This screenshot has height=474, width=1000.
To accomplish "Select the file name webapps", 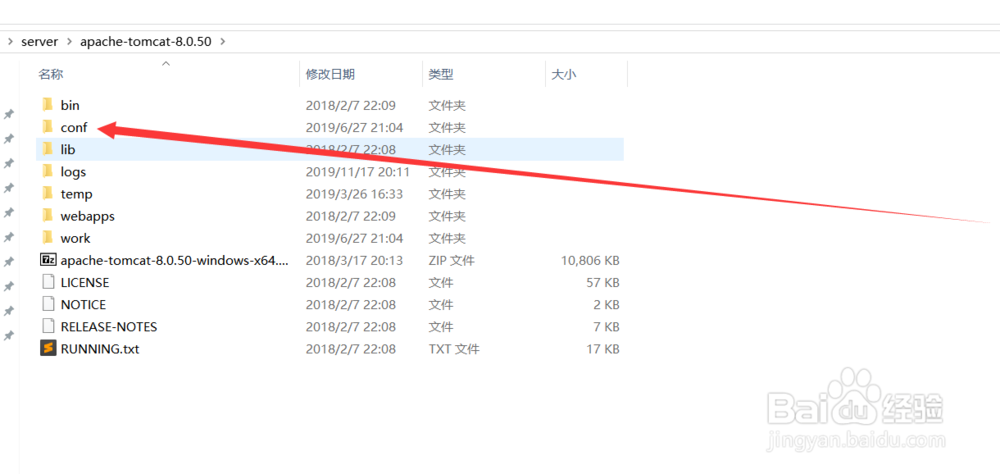I will tap(88, 216).
